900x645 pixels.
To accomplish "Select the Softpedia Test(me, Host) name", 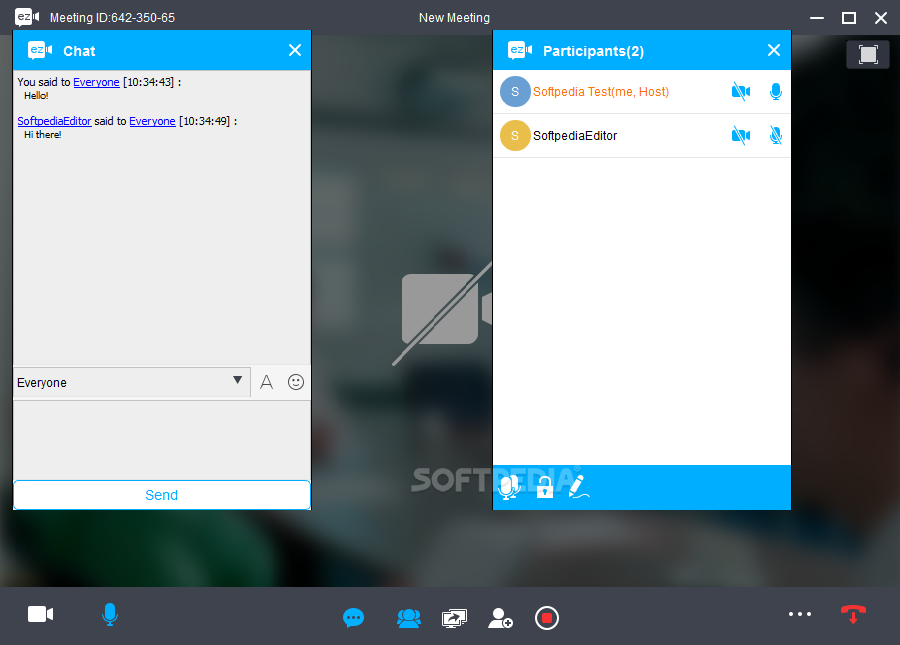I will (x=601, y=92).
